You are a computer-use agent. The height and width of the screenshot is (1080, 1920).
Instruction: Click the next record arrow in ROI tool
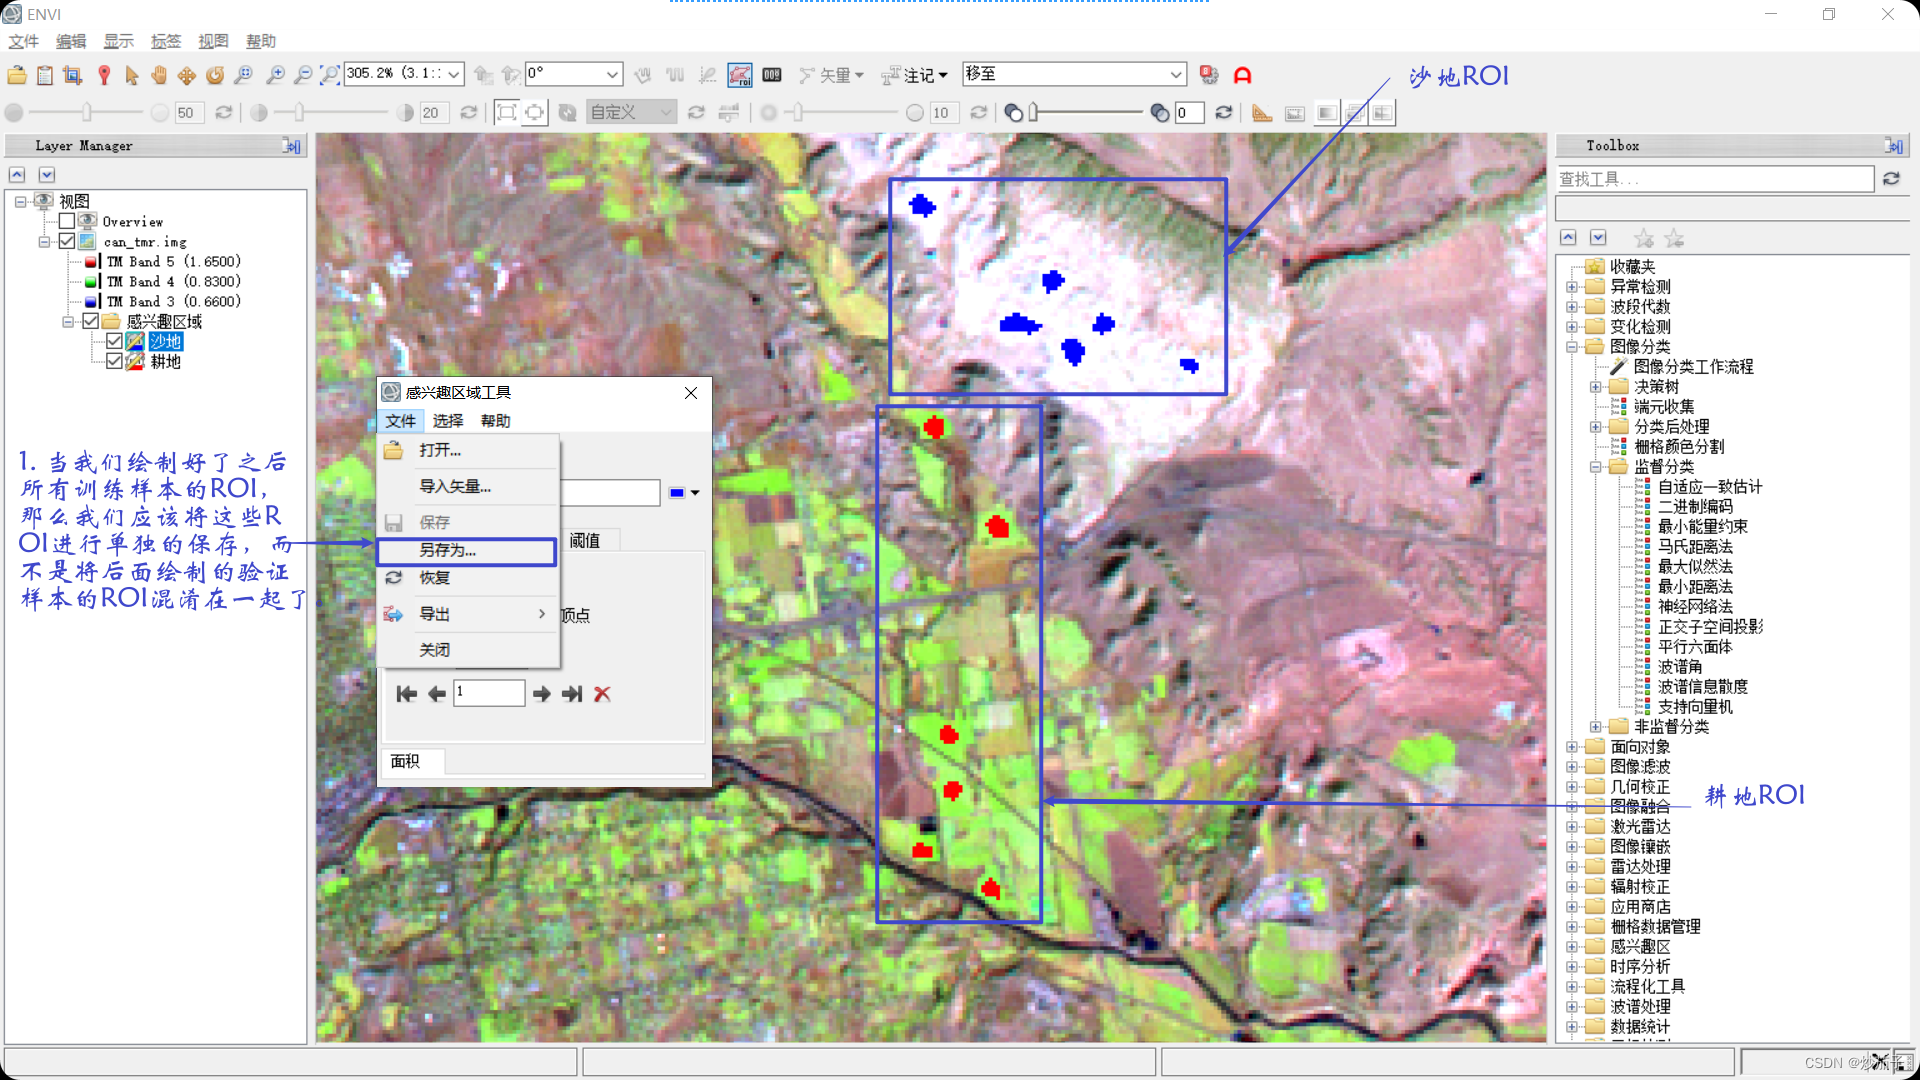pyautogui.click(x=541, y=694)
